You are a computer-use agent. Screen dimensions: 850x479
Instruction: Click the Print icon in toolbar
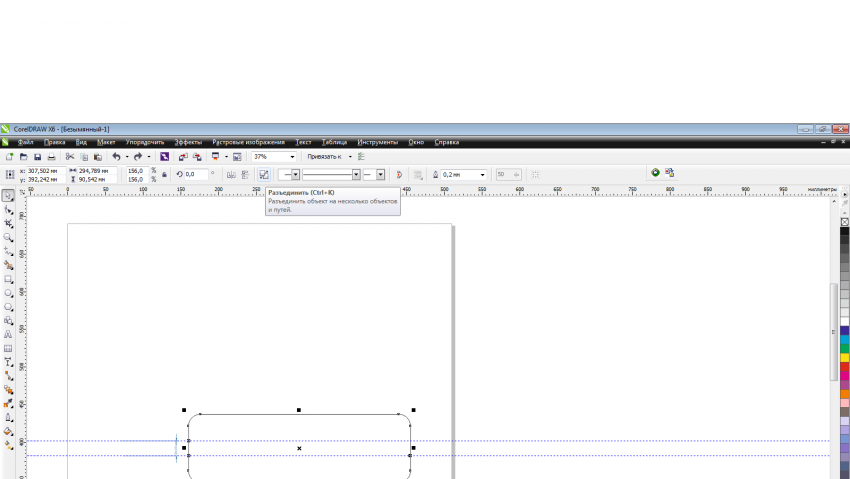click(x=52, y=157)
